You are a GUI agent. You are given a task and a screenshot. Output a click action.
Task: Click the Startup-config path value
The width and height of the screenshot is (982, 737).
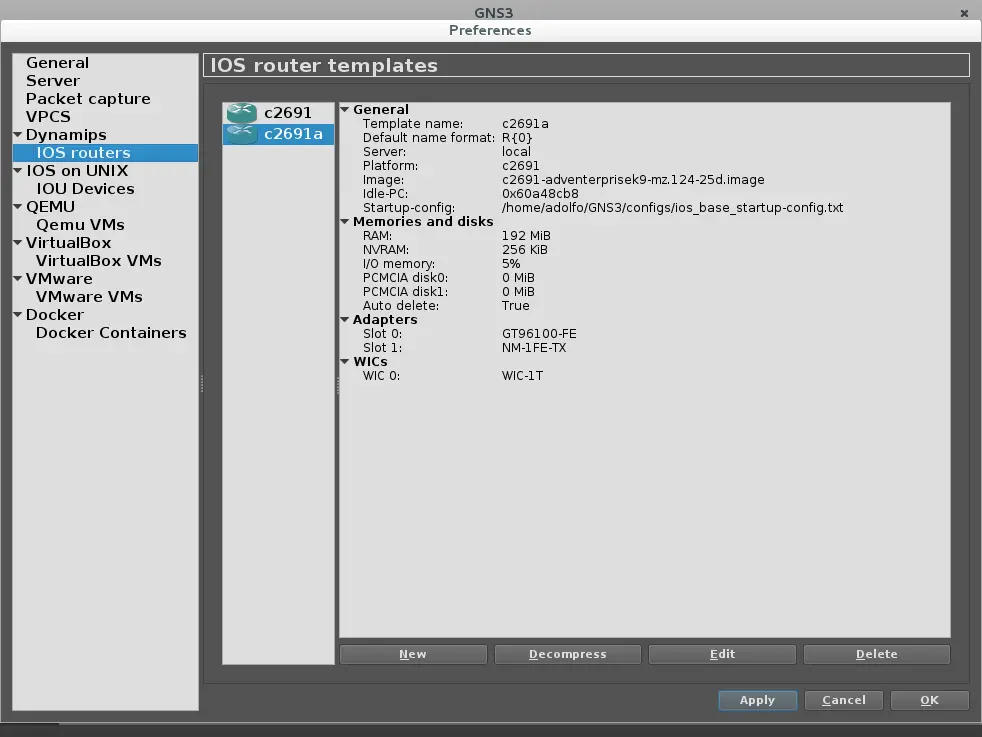pos(673,208)
